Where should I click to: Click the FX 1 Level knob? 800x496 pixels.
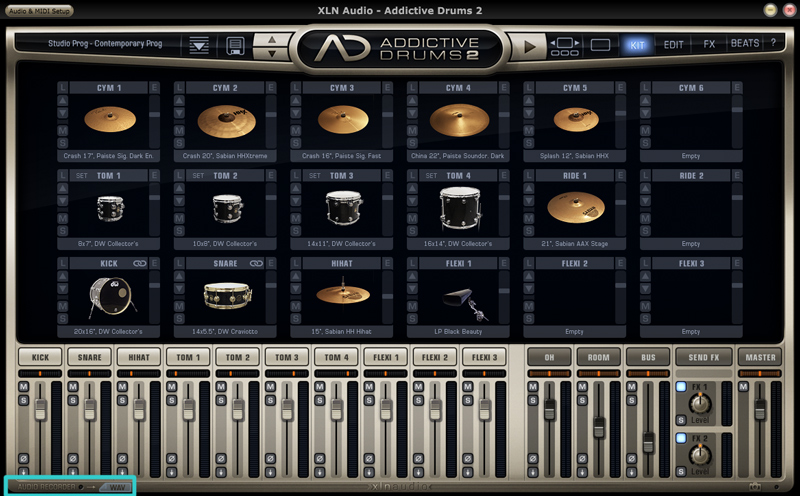click(700, 403)
